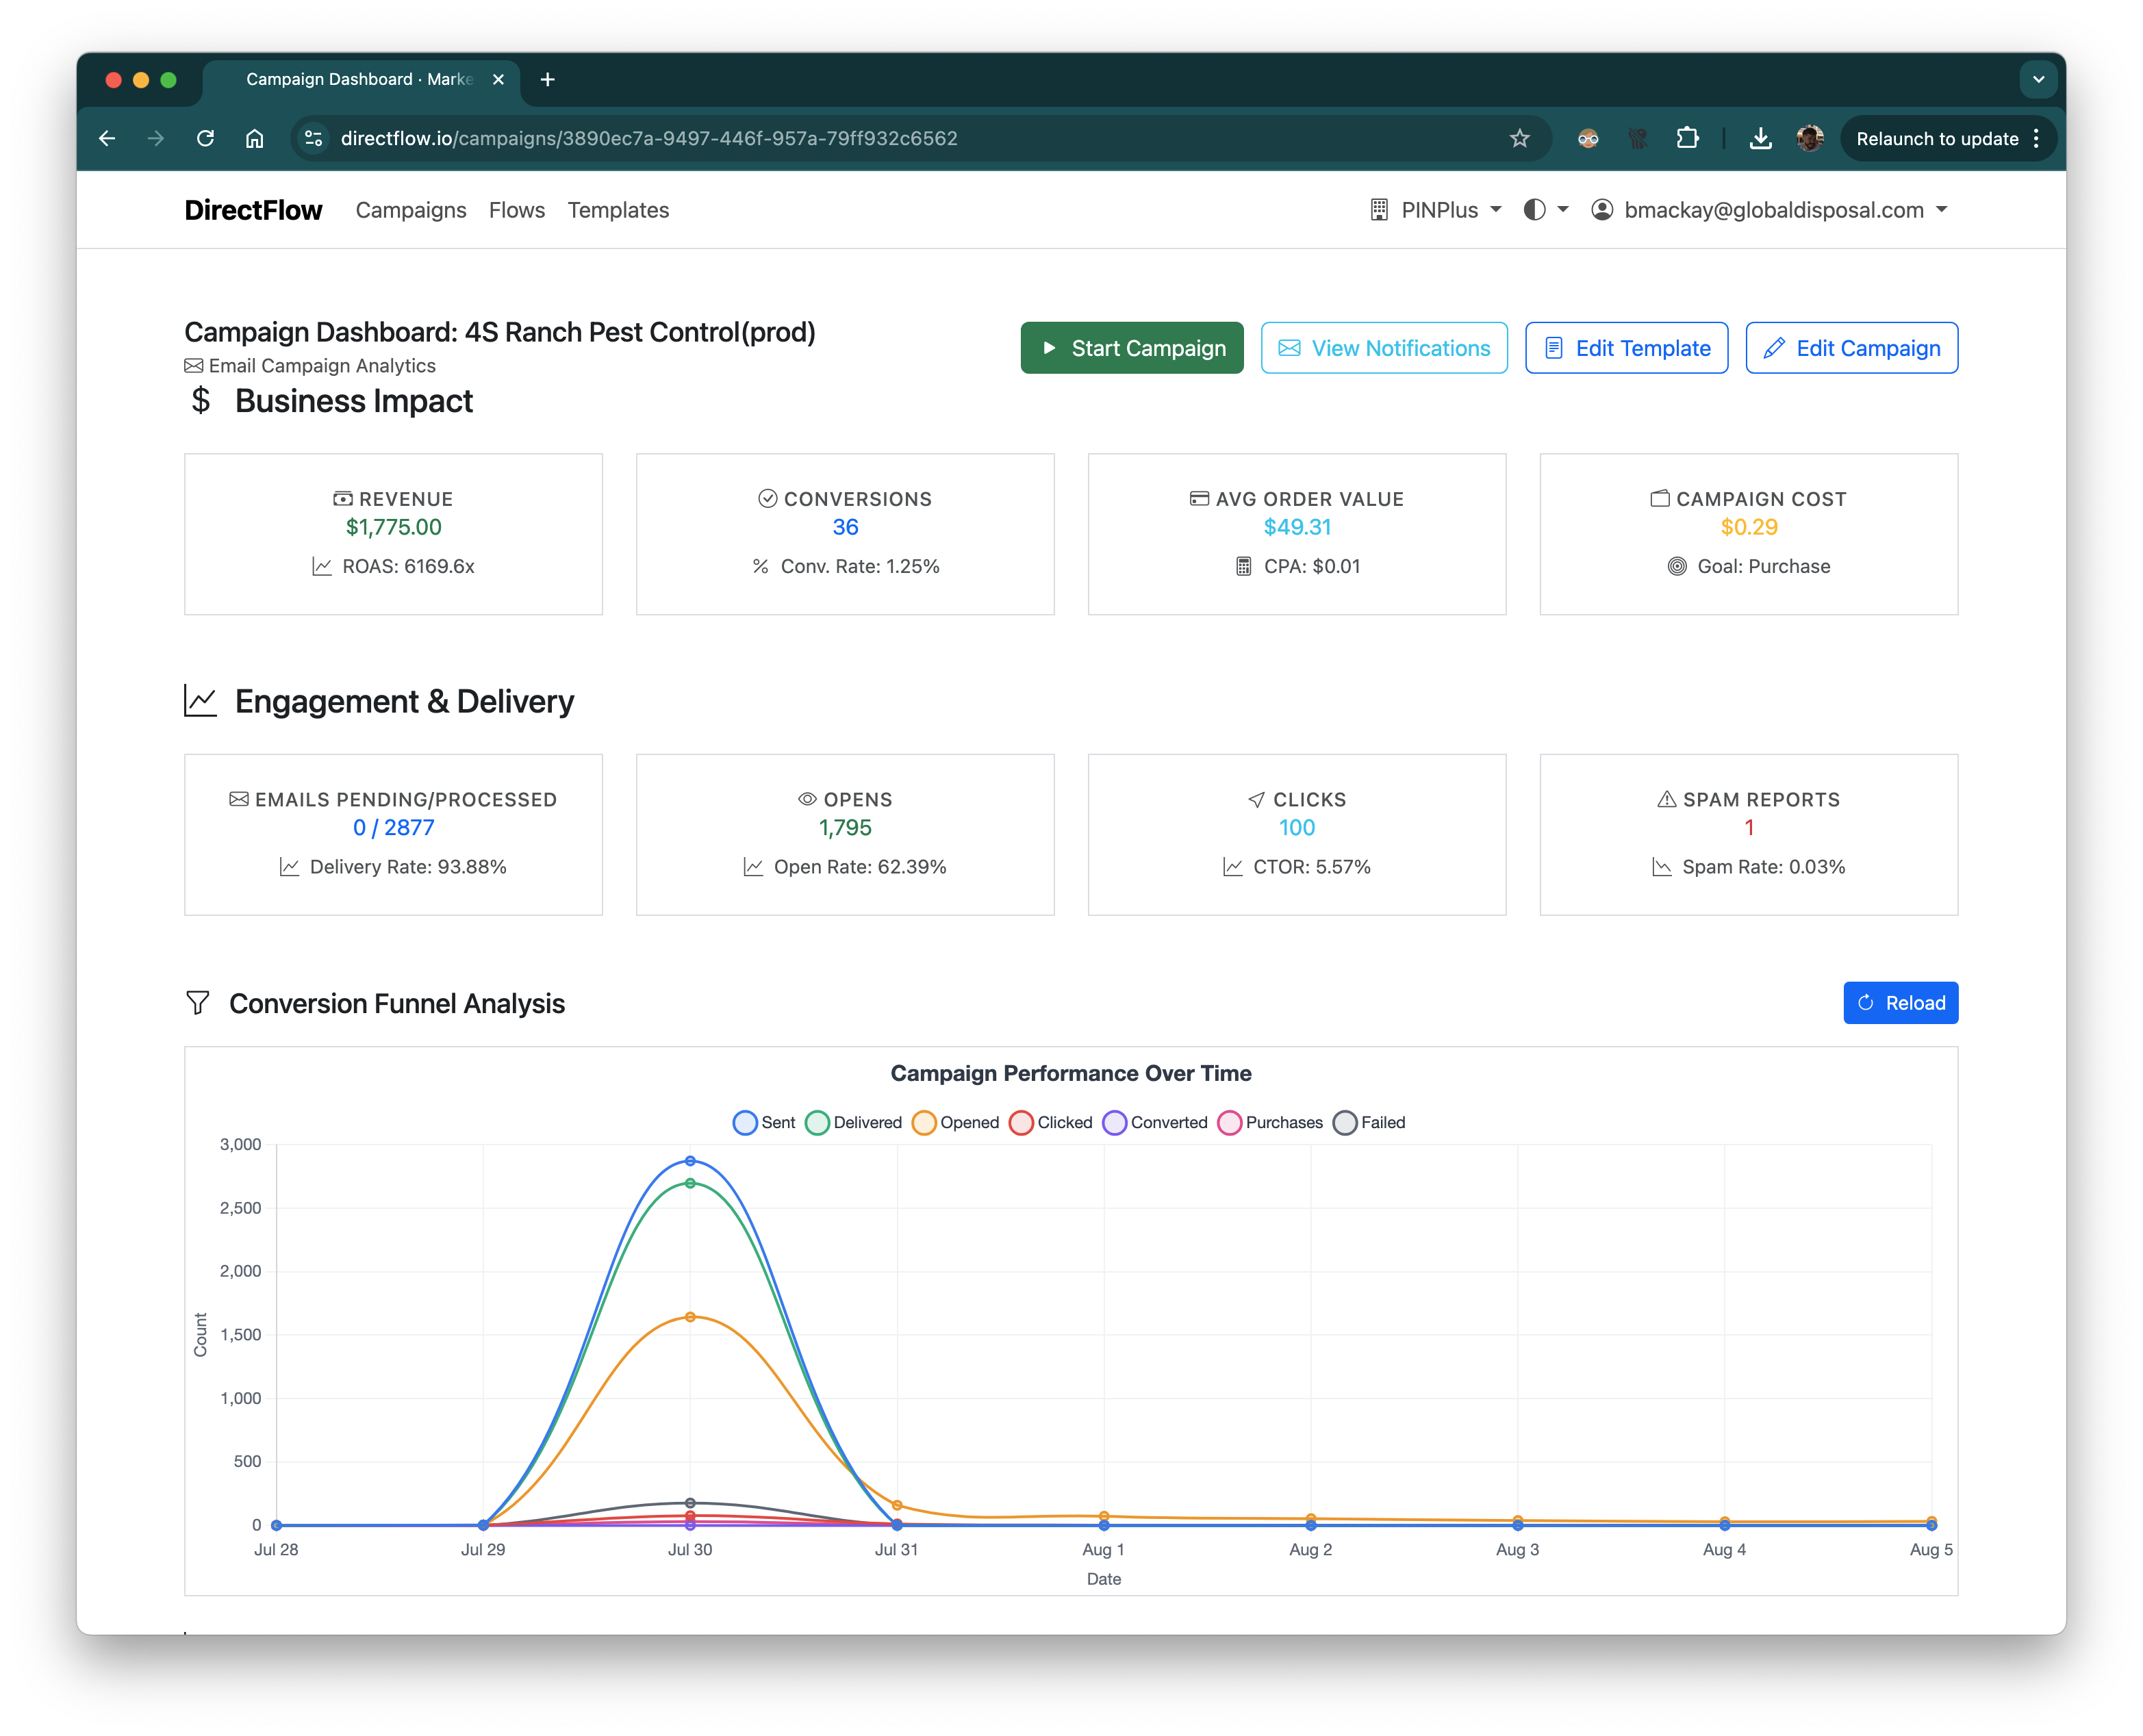Click site info icon in address bar
Screen dimensions: 2143x1736
(x=314, y=139)
